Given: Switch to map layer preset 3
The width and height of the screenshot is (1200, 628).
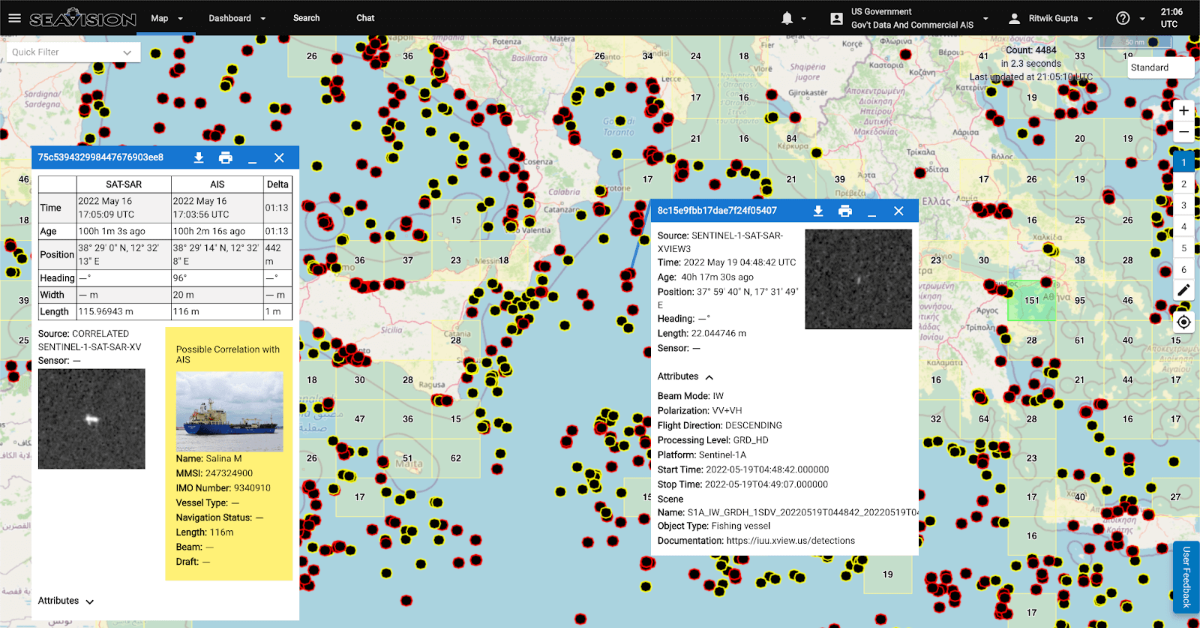Looking at the screenshot, I should 1184,205.
